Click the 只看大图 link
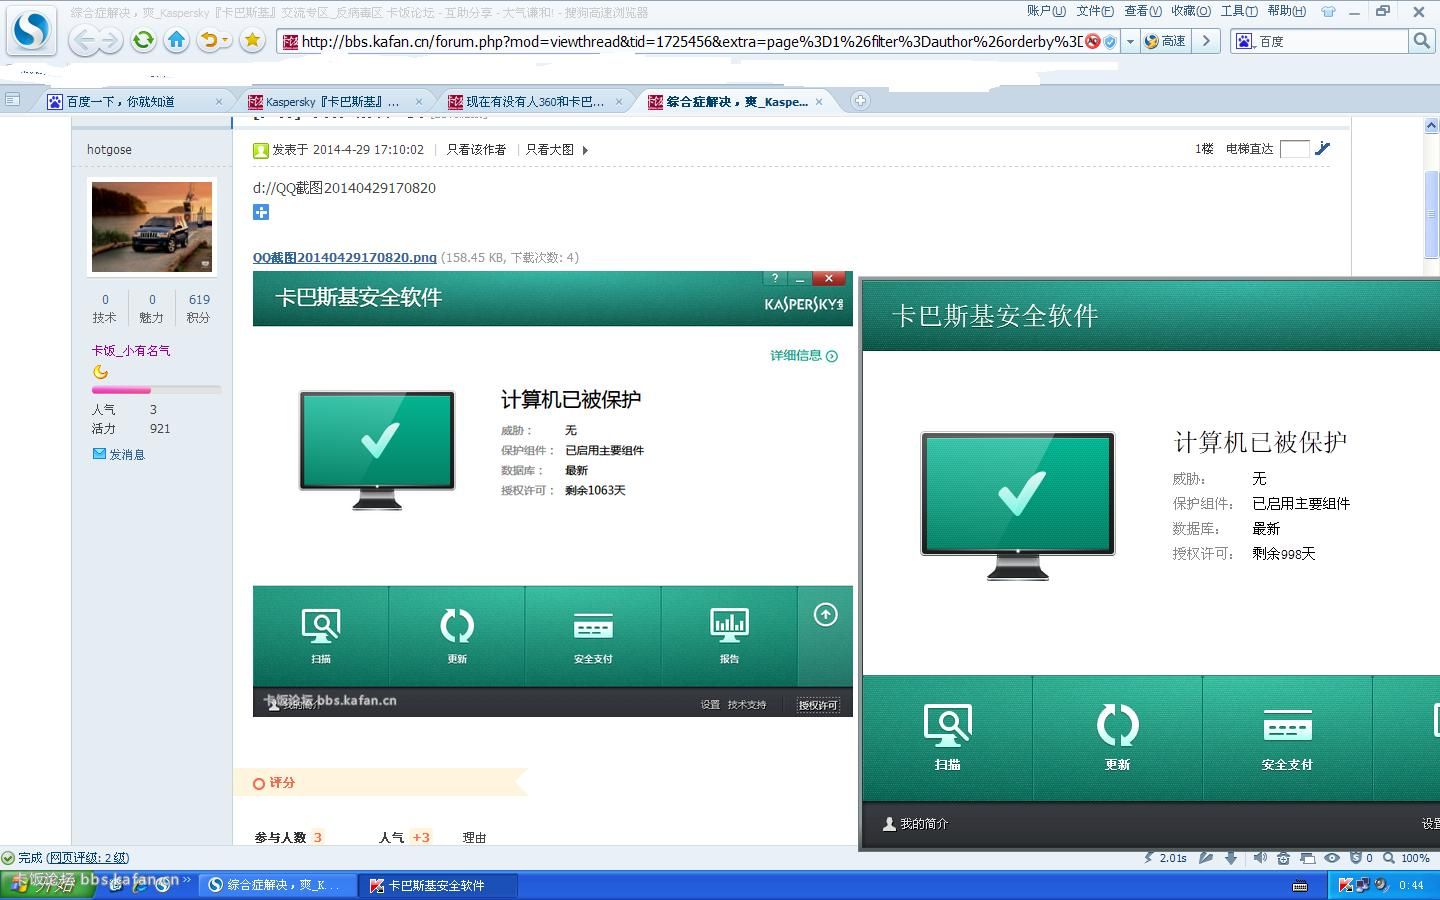This screenshot has width=1440, height=900. (x=550, y=149)
